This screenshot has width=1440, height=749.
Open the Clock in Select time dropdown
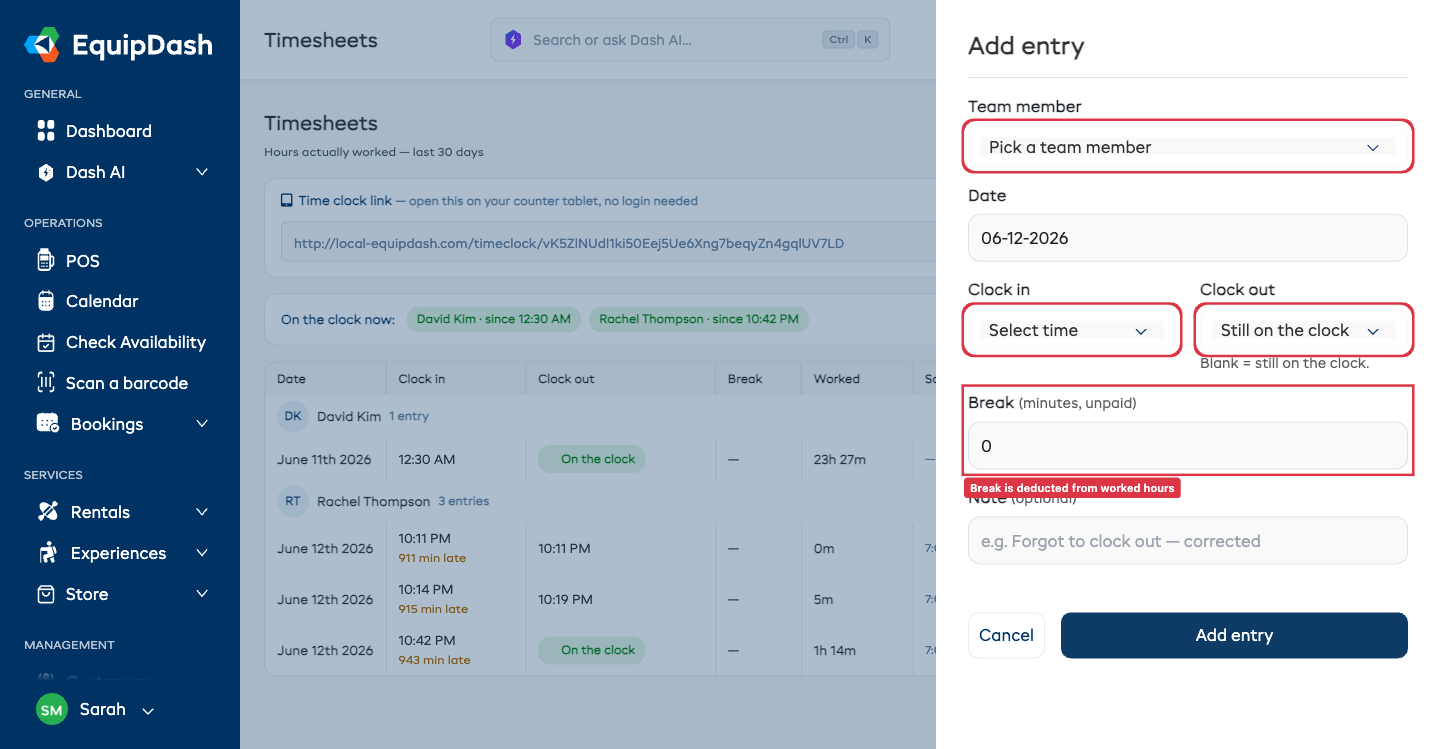click(1071, 330)
